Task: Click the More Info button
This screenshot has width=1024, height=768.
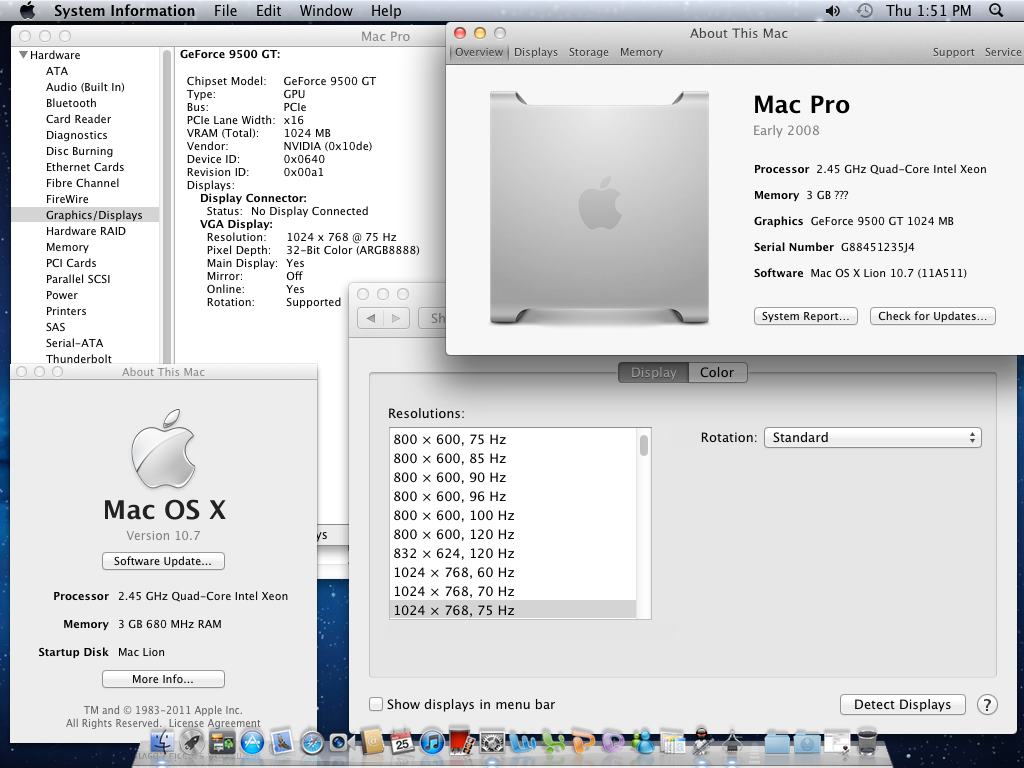Action: [x=163, y=679]
